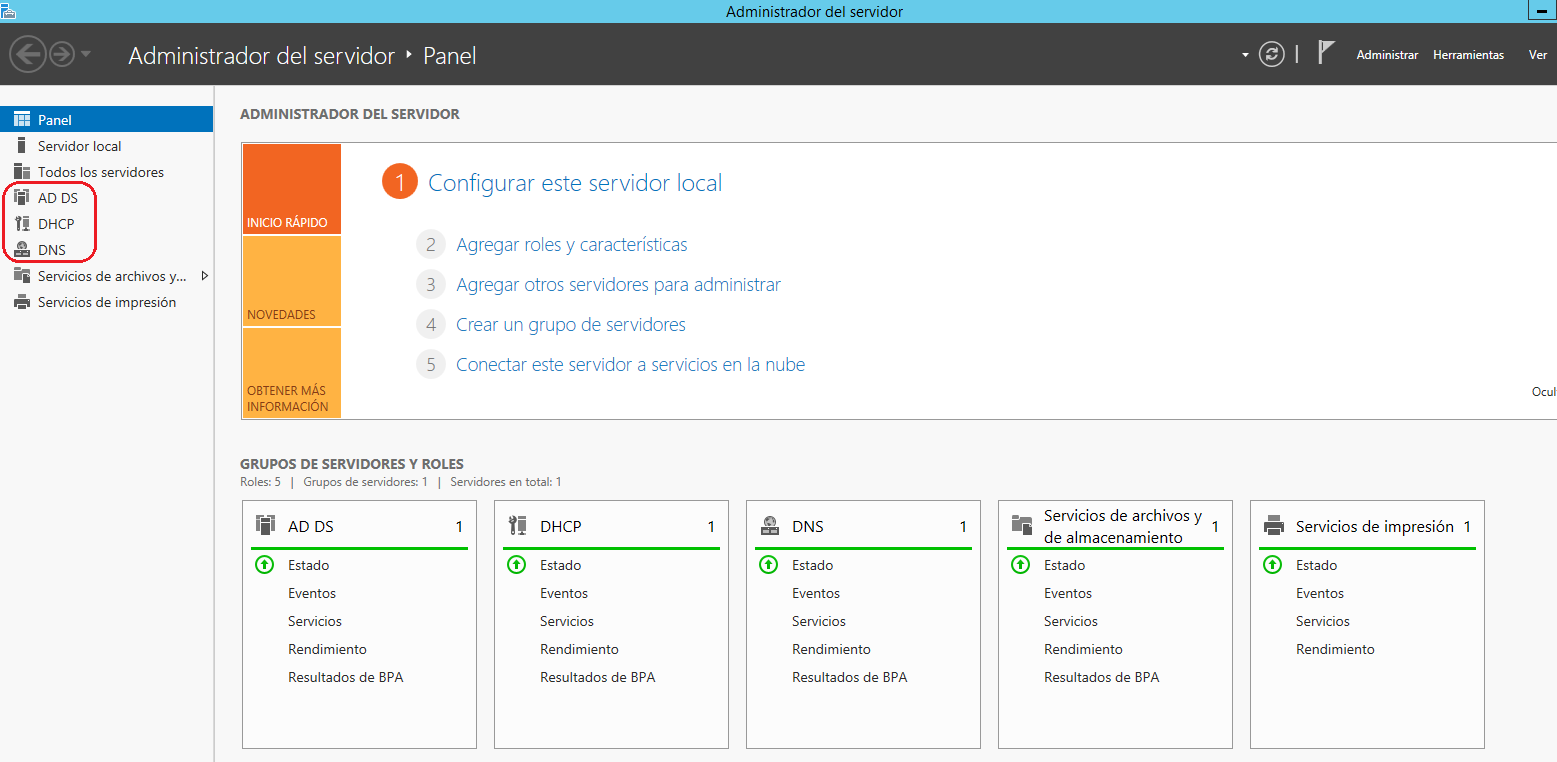The image size is (1557, 762).
Task: Go back using the back arrow
Action: point(28,54)
